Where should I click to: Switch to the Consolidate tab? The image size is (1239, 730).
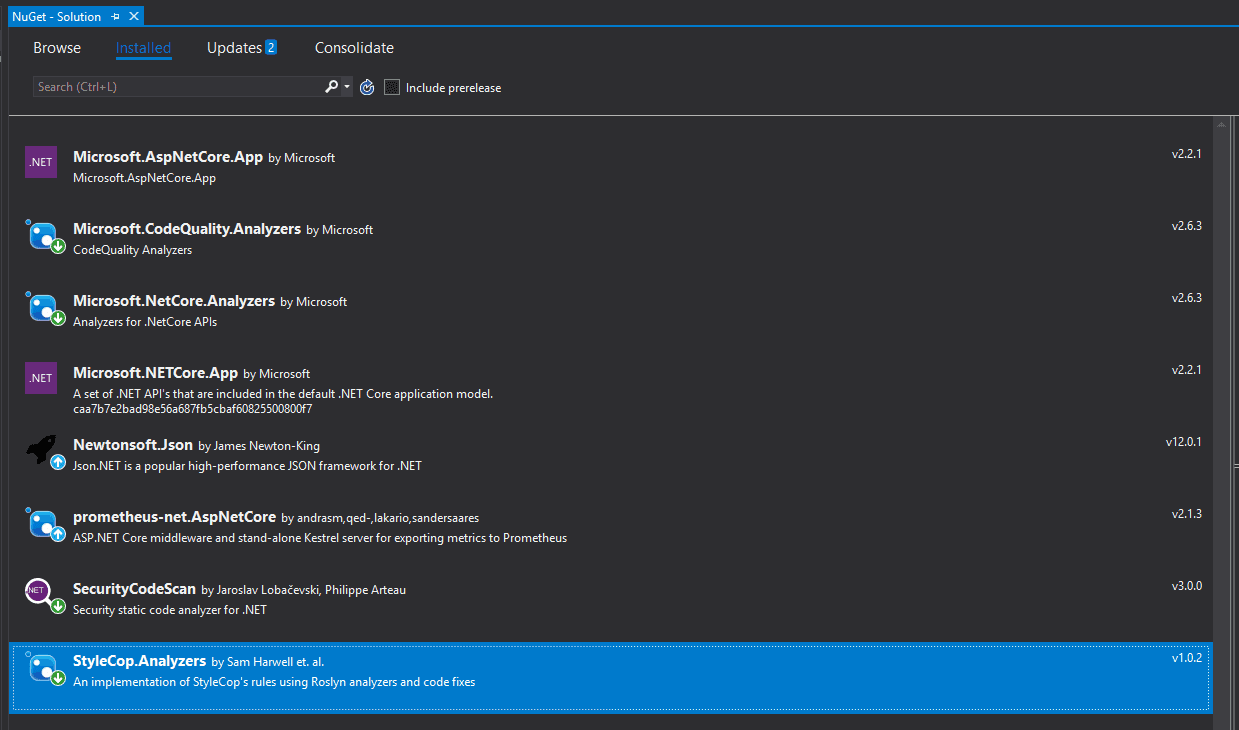[354, 48]
